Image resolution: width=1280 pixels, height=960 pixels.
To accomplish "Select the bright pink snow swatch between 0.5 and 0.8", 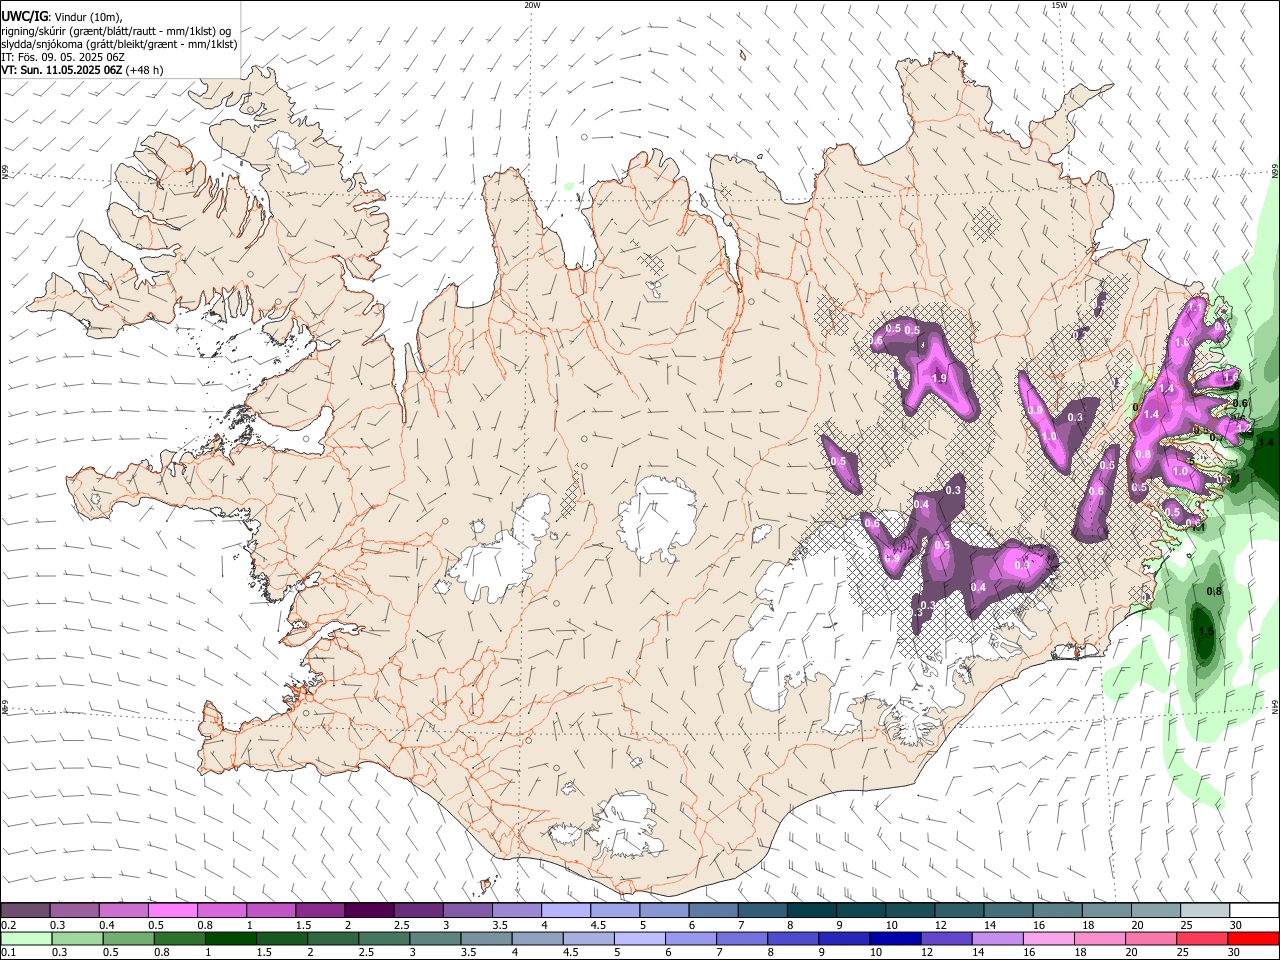I will pos(172,910).
